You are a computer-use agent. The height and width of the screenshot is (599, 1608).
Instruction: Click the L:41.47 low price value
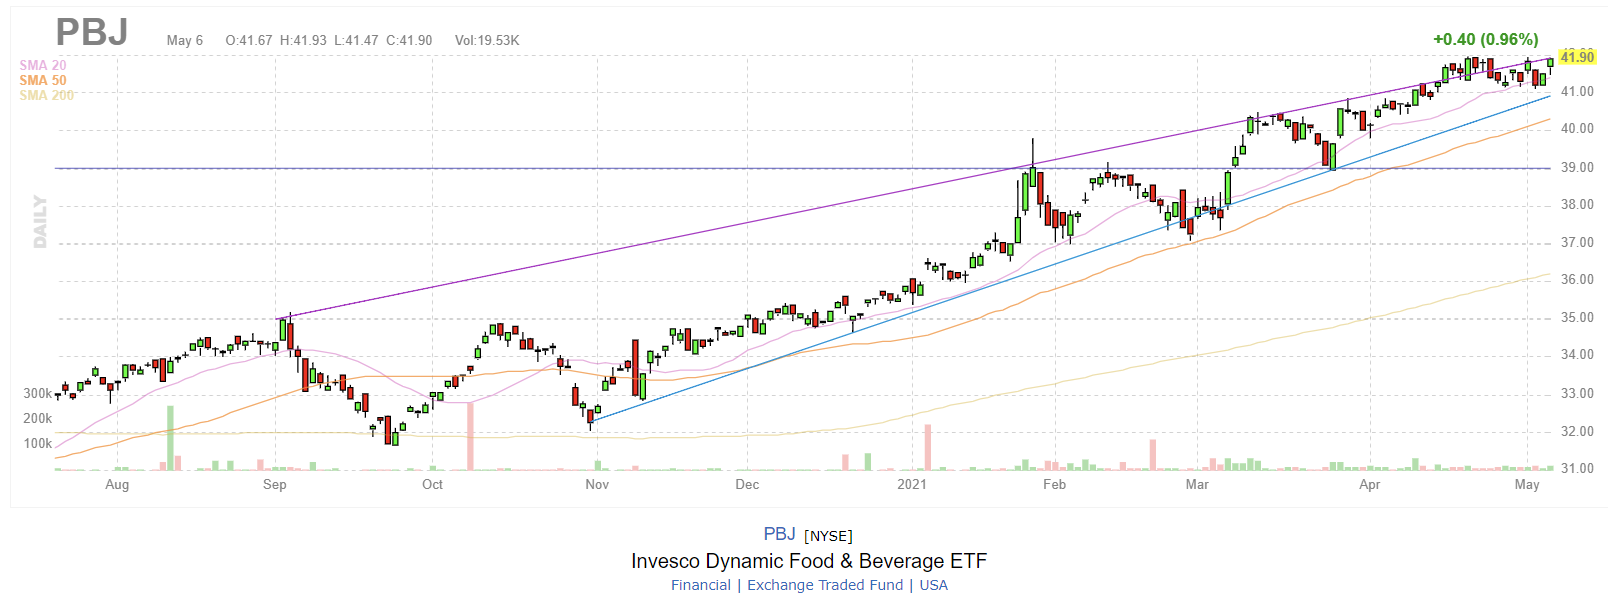(356, 40)
